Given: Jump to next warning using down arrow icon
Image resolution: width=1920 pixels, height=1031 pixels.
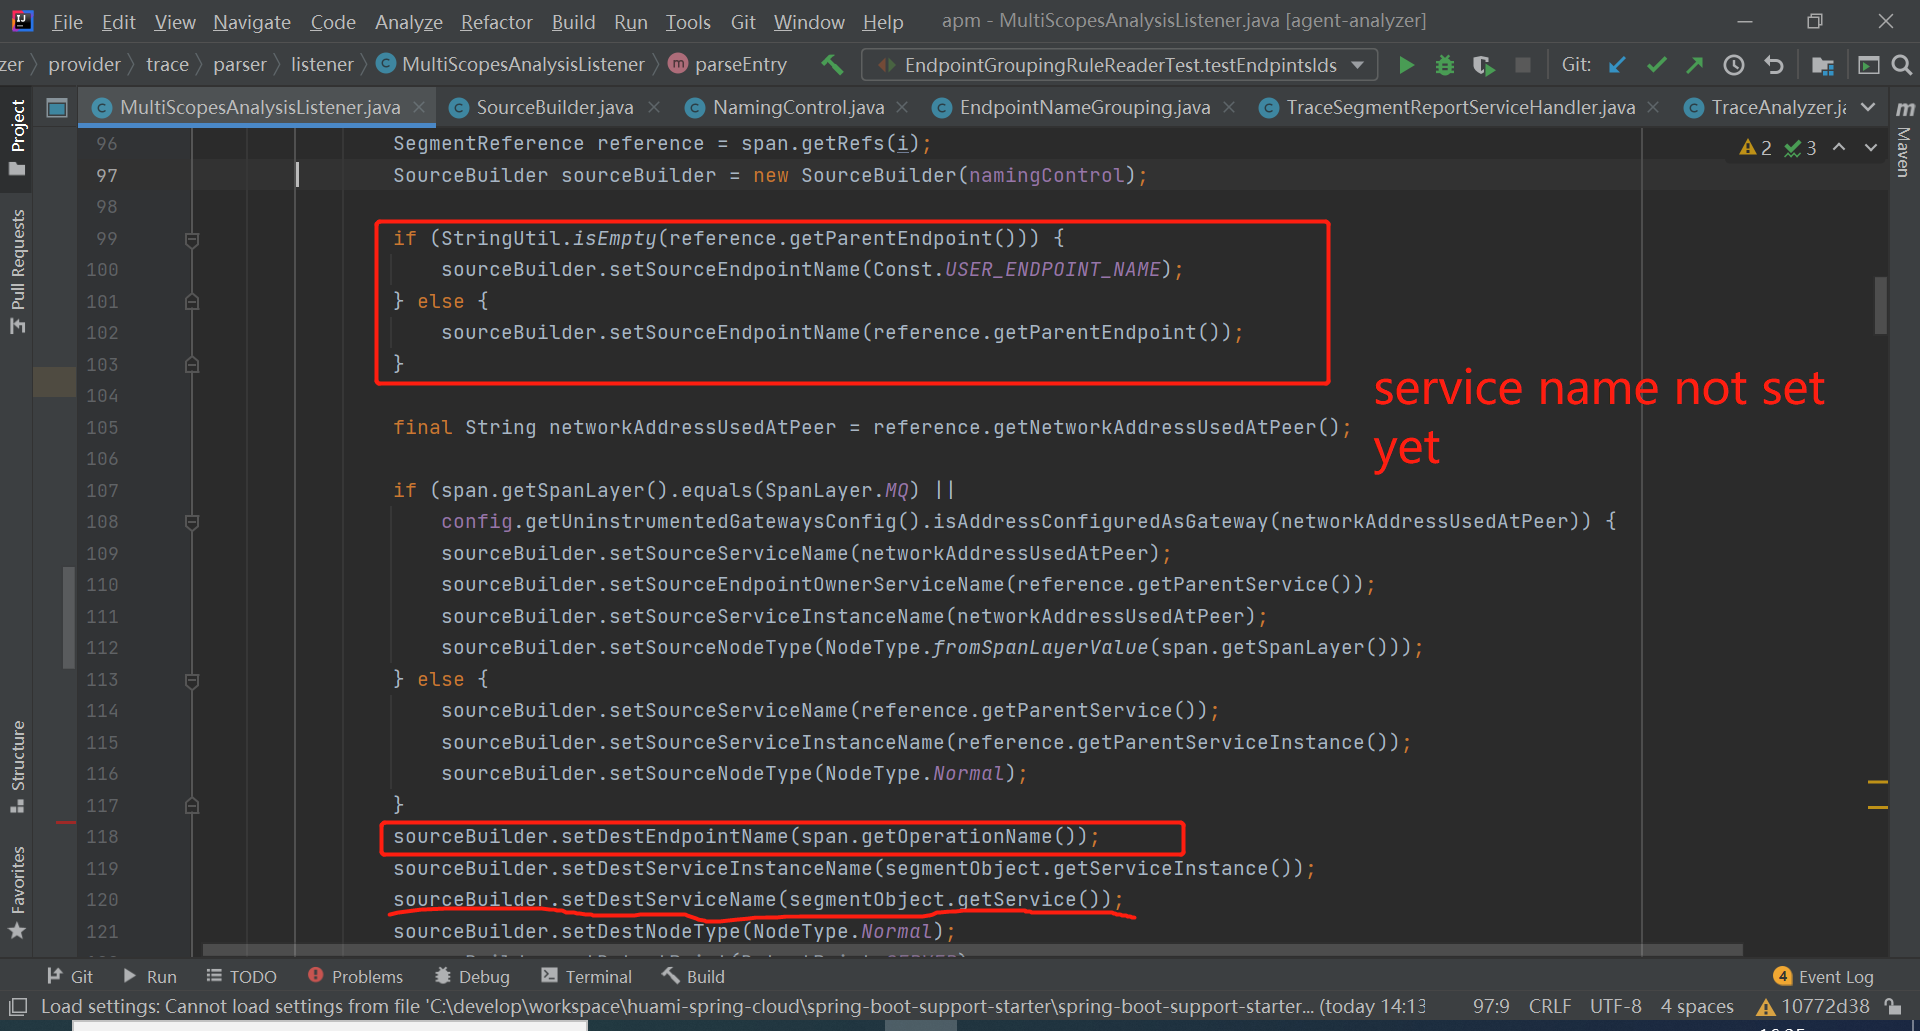Looking at the screenshot, I should click(x=1871, y=147).
